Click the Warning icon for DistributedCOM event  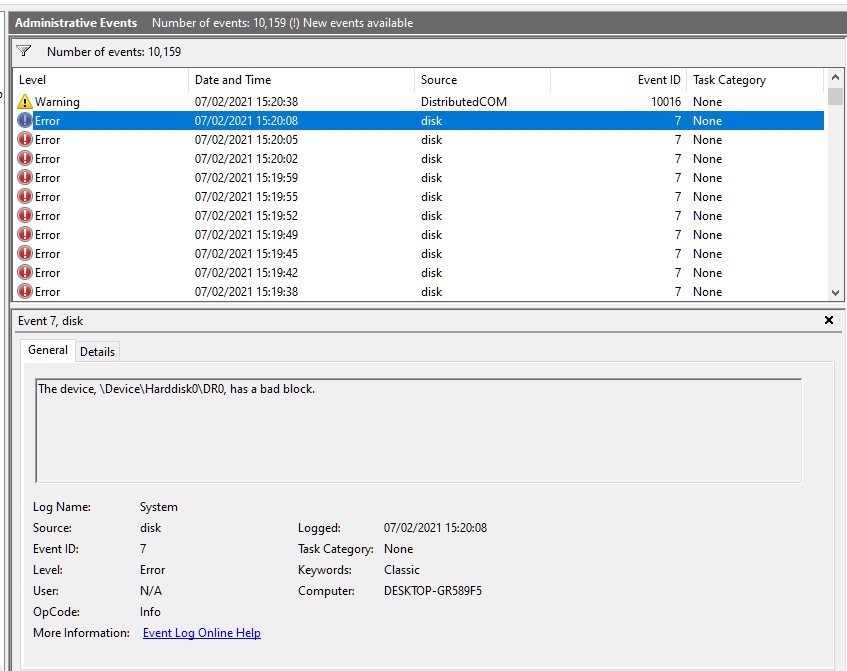(x=25, y=102)
